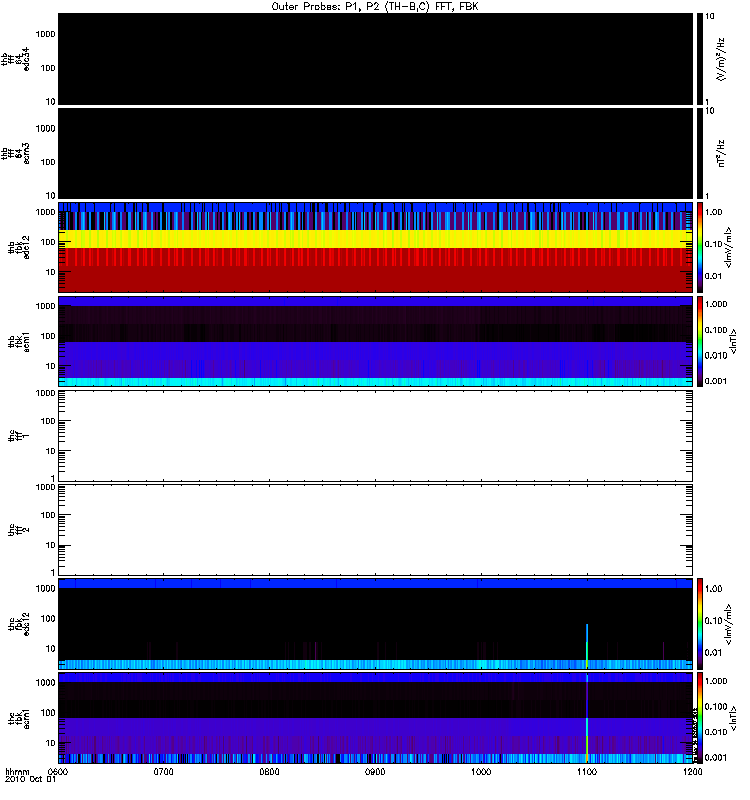Image resolution: width=750 pixels, height=800 pixels.
Task: Click the plot title "Outer Probes: P1, P2 (TH-B,C) FFT, FBK"
Action: [375, 7]
